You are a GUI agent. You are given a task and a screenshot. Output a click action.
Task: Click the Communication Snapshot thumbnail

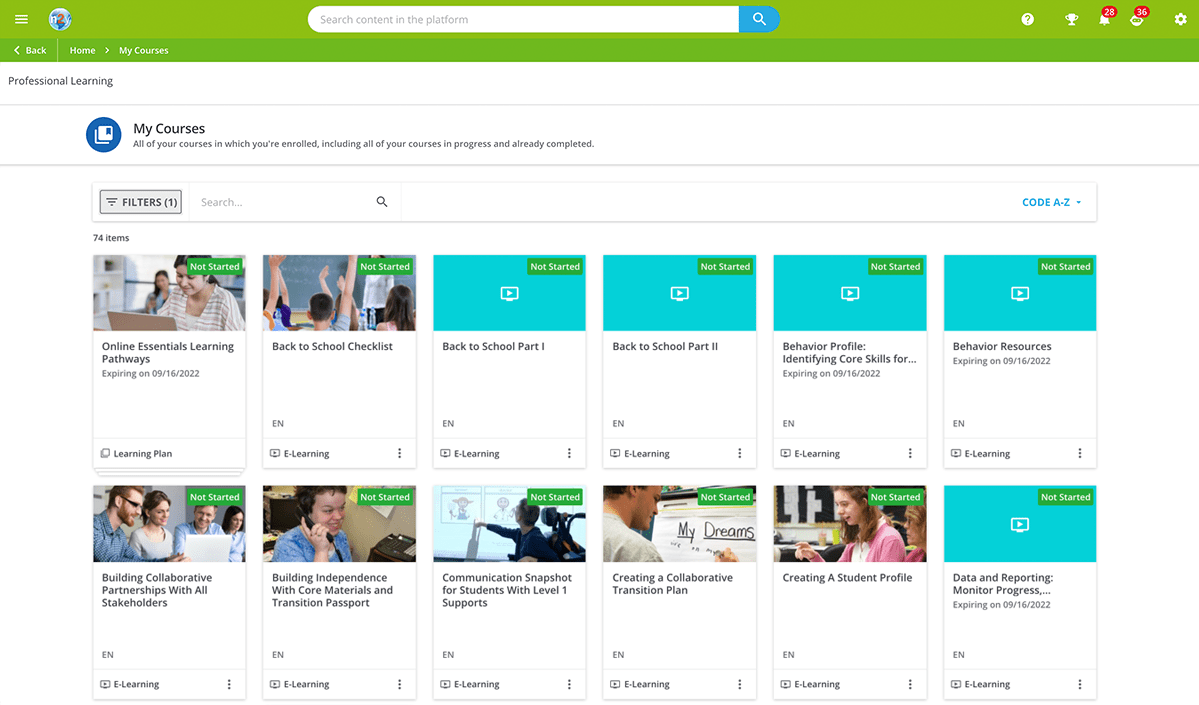coord(509,524)
